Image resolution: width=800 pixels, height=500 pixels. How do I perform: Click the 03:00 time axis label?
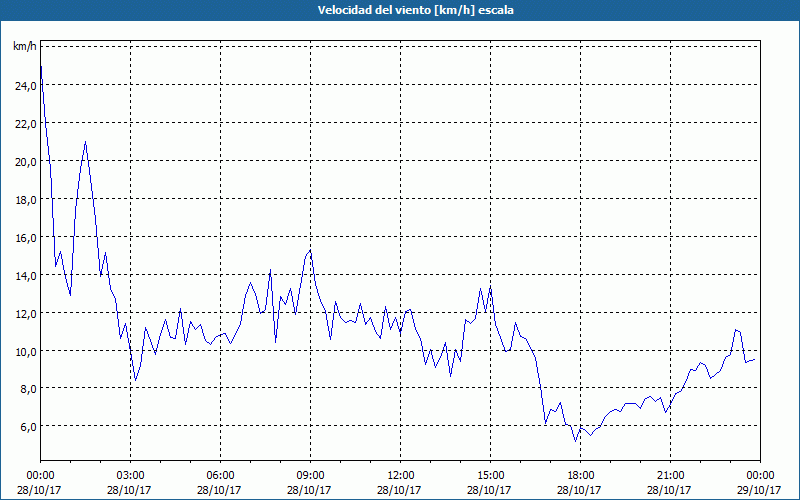point(131,476)
